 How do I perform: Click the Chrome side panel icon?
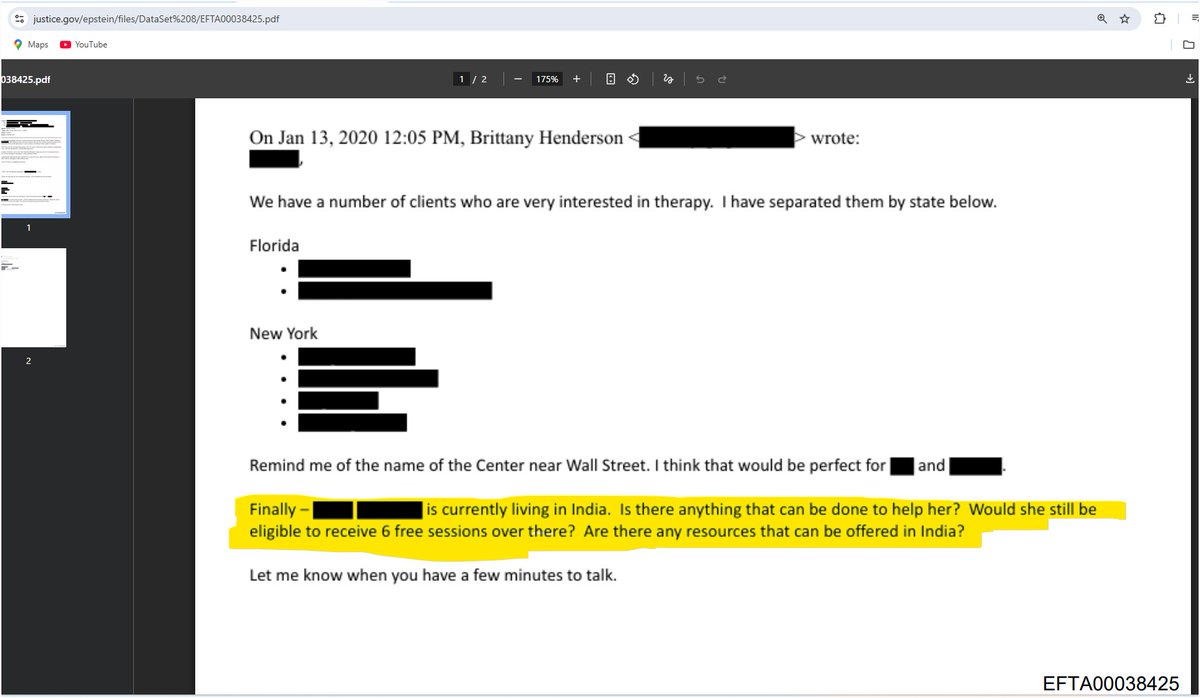[1194, 18]
